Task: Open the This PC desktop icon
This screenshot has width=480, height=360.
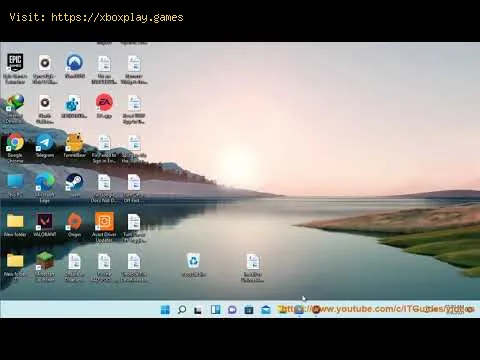Action: (x=15, y=182)
